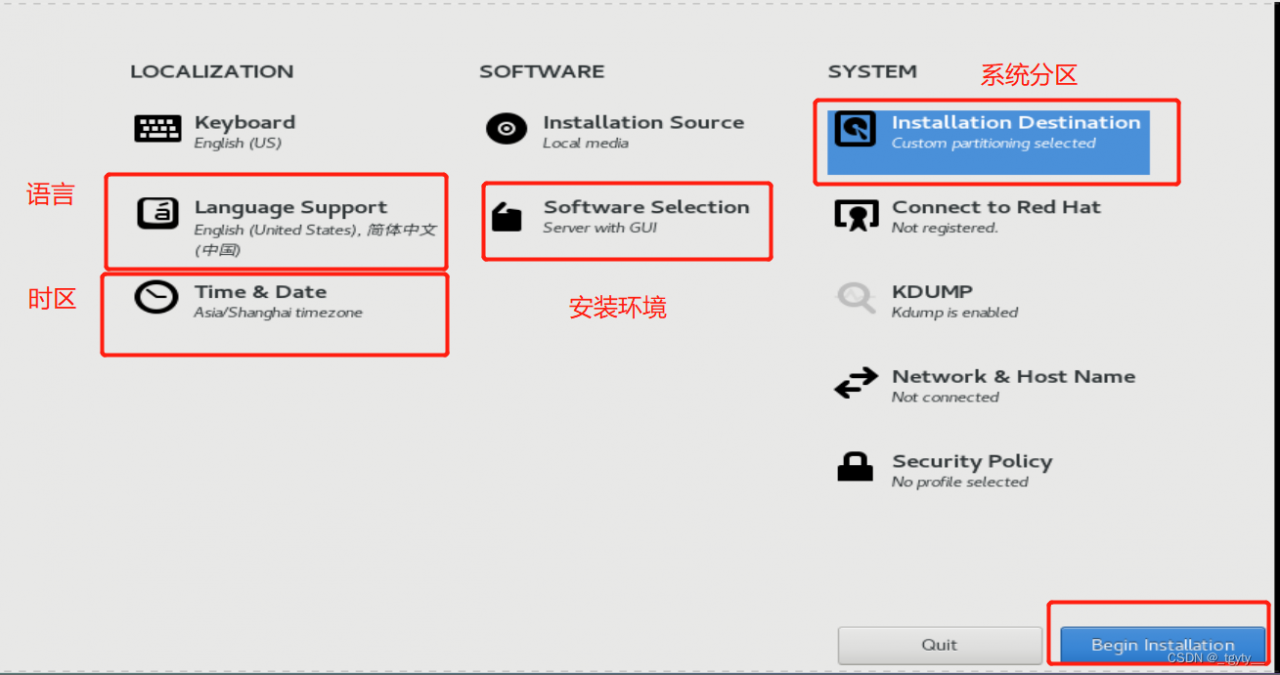
Task: Click the KDUMP magnifier icon
Action: (855, 298)
